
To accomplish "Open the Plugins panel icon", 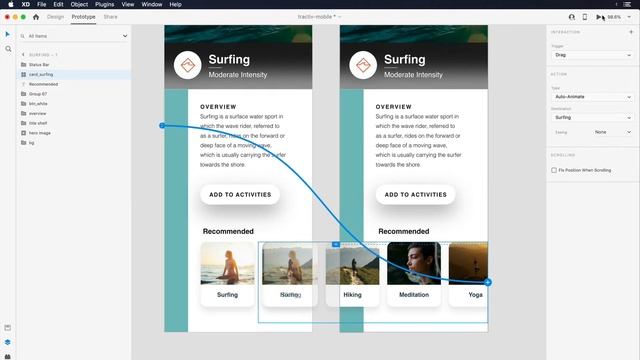I will [x=7, y=356].
